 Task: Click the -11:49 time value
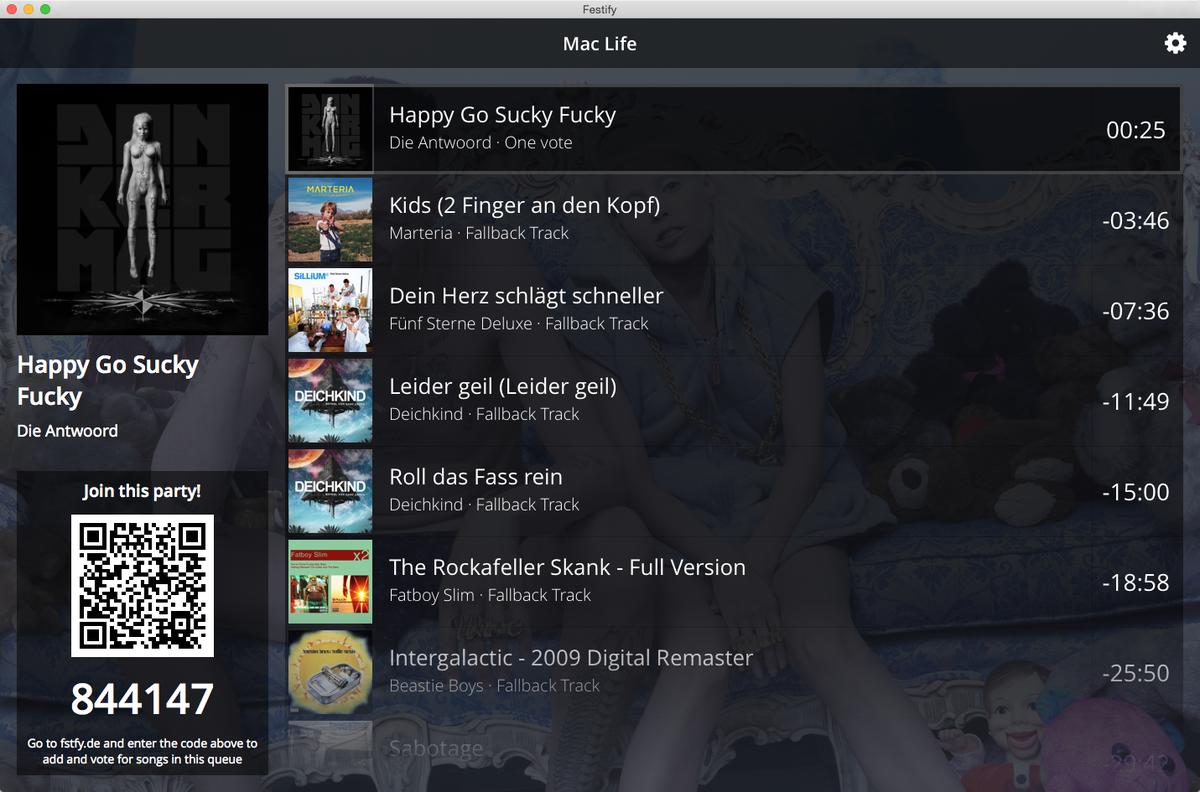coord(1135,401)
